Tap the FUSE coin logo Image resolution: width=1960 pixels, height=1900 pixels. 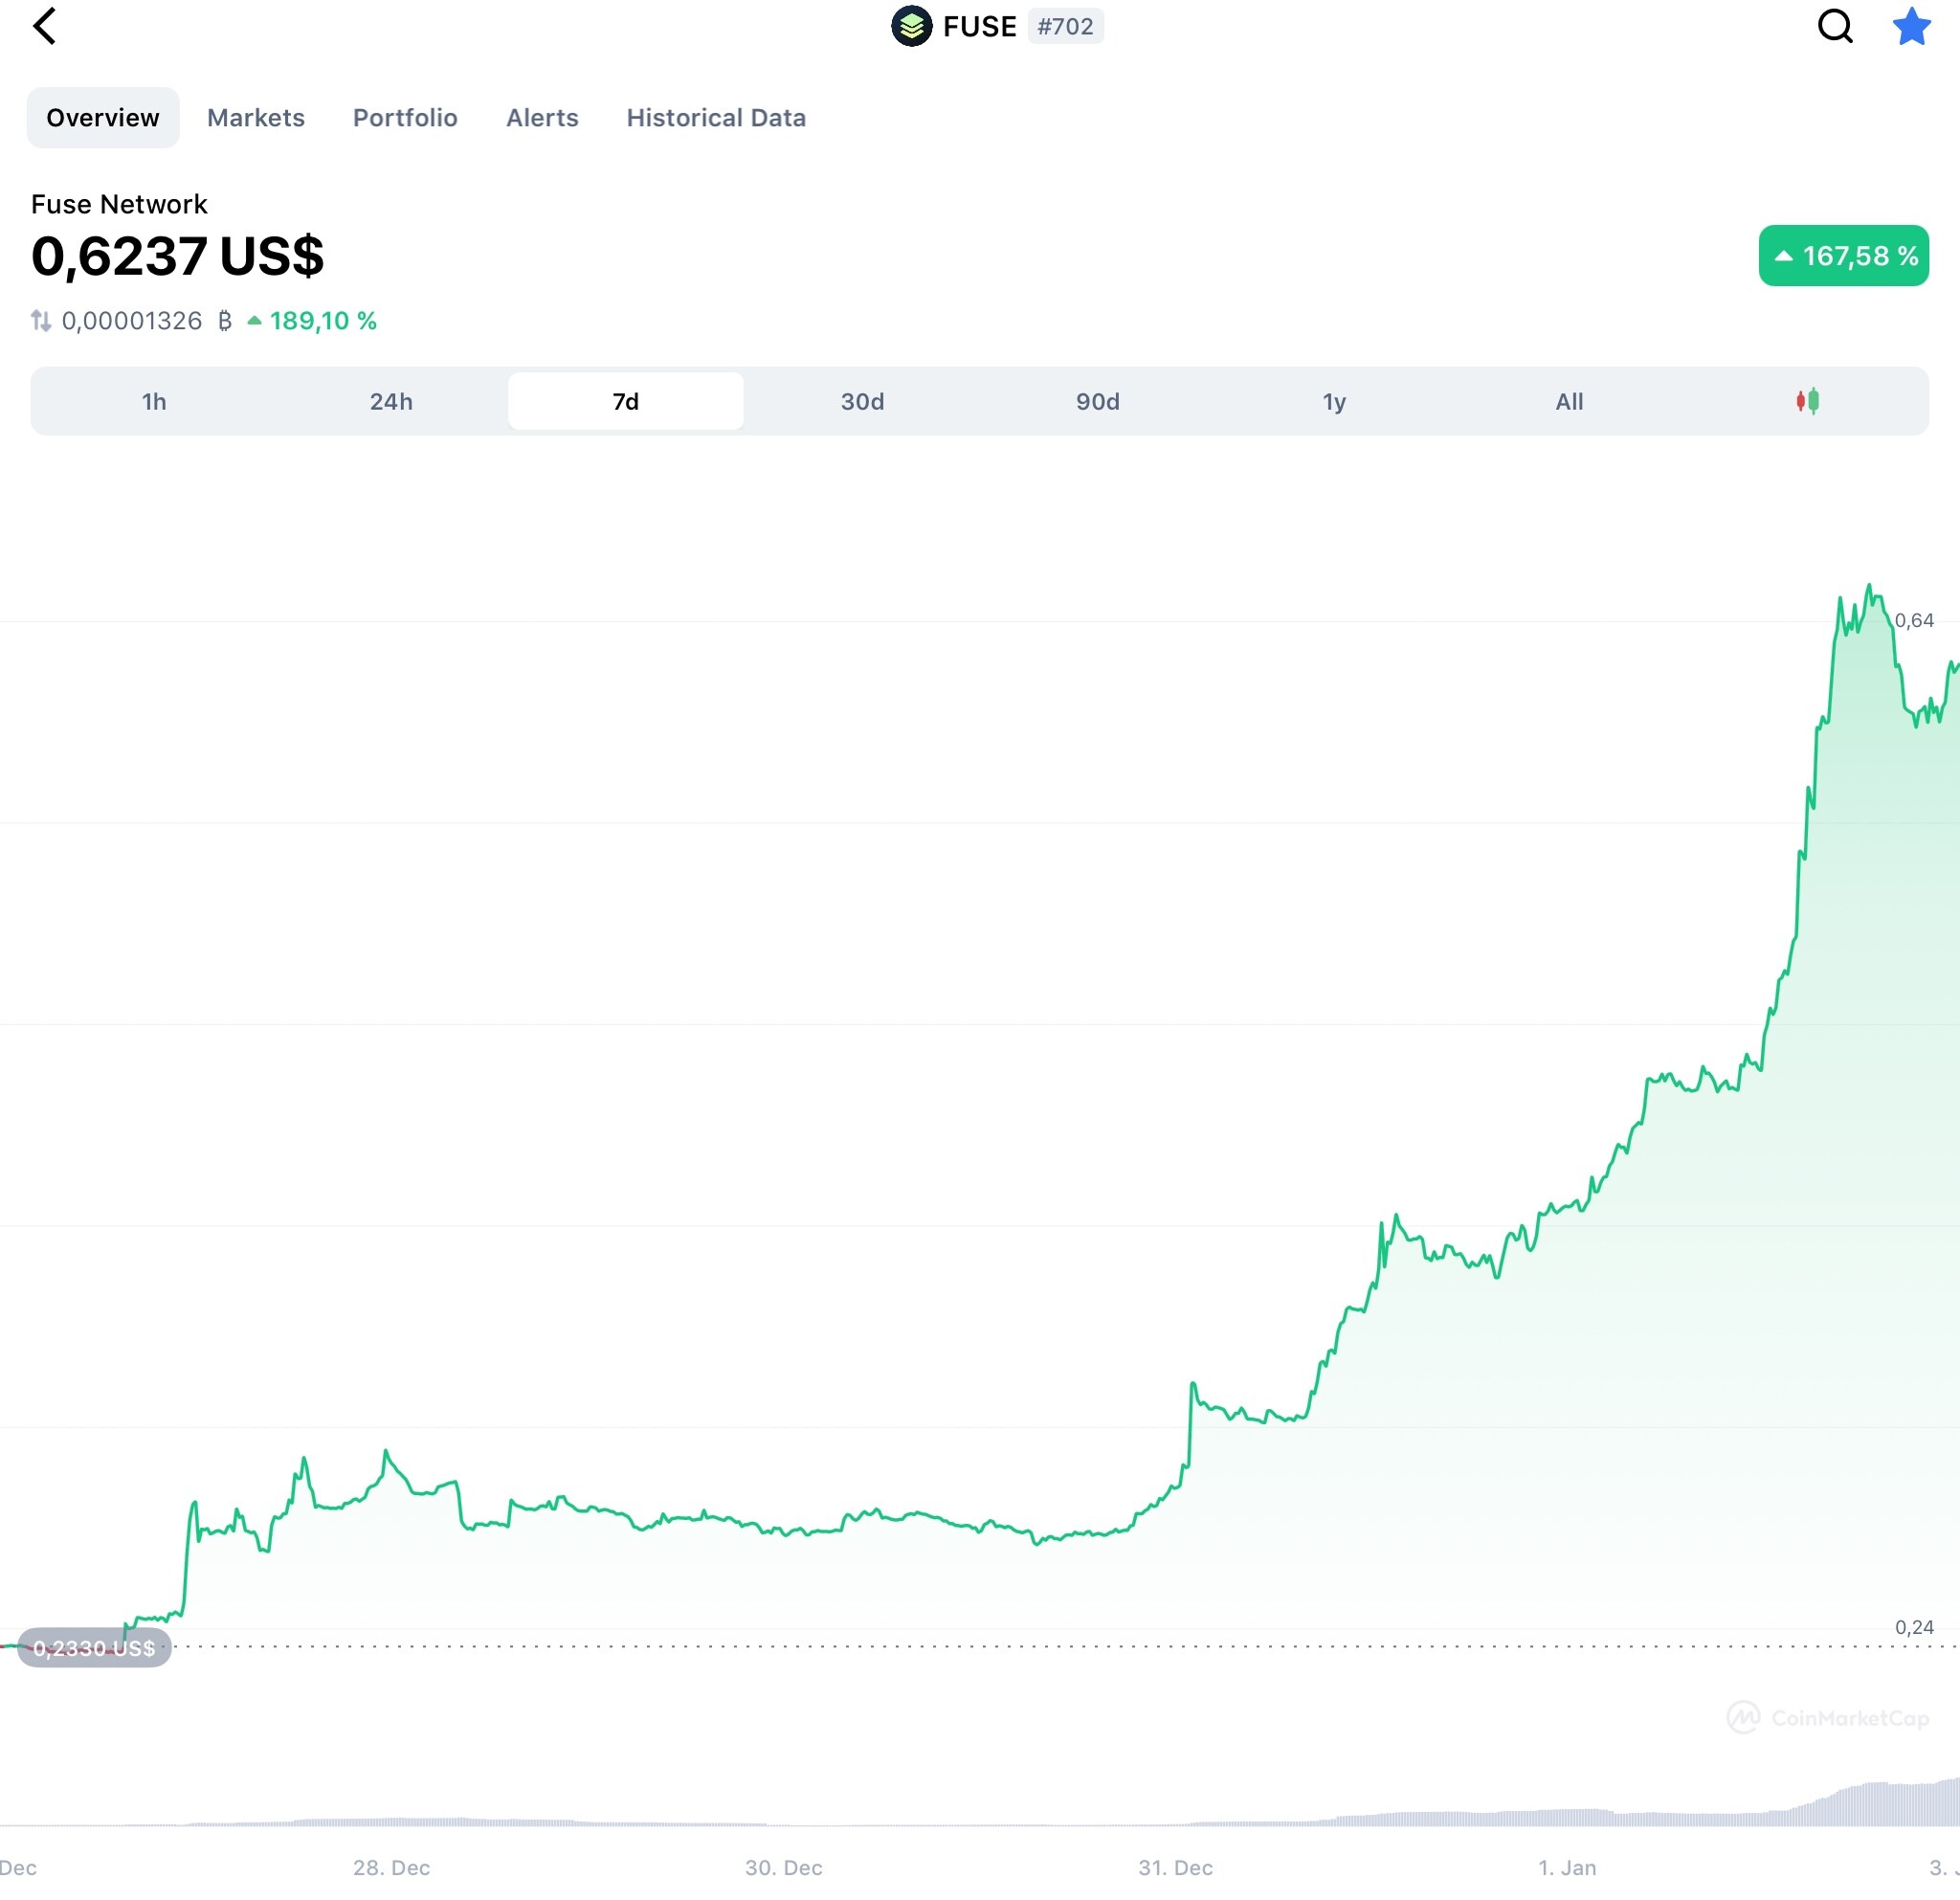911,27
